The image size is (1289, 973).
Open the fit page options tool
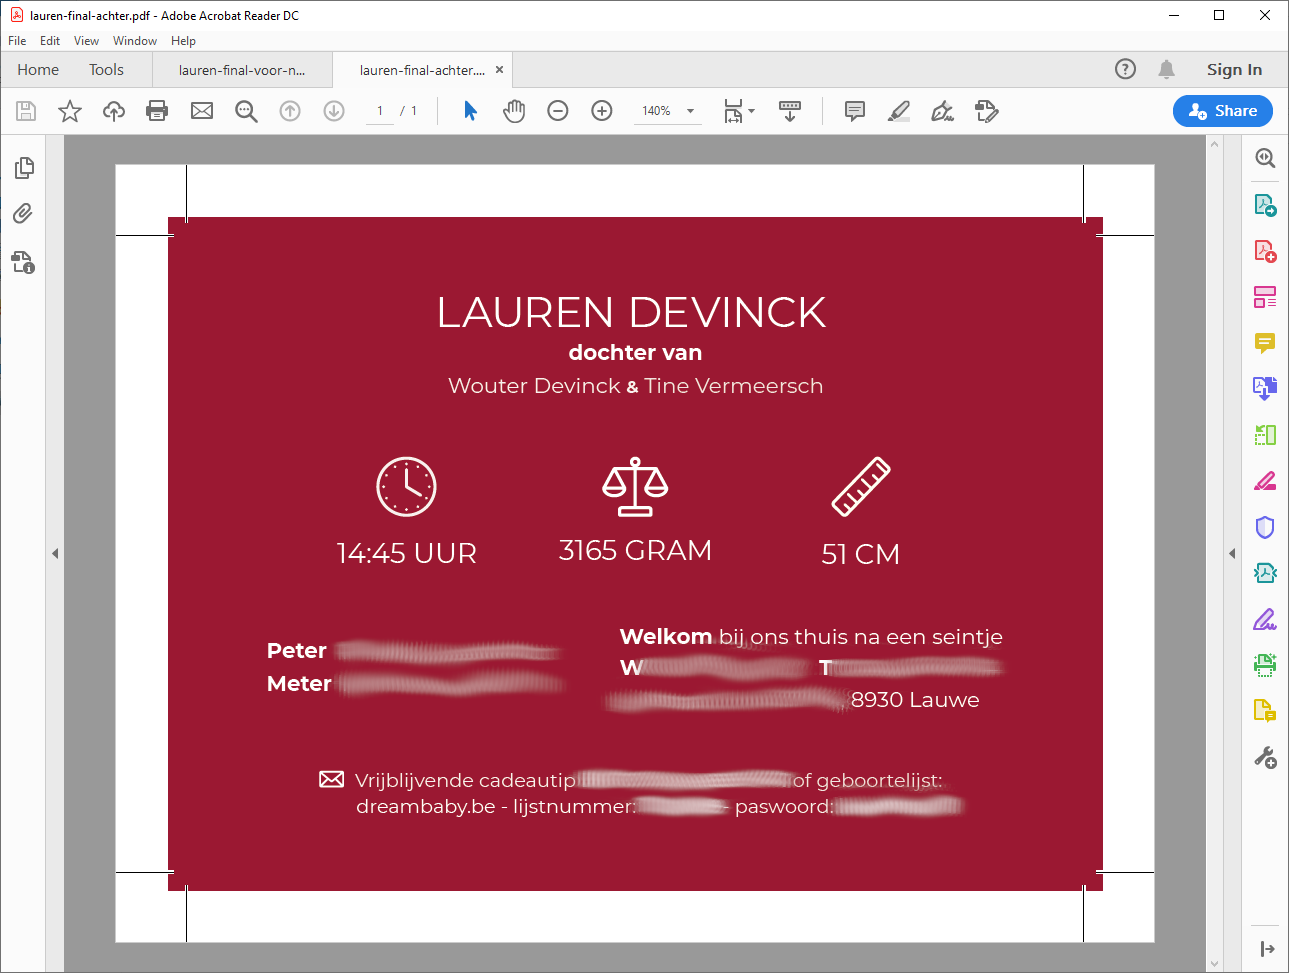(738, 111)
